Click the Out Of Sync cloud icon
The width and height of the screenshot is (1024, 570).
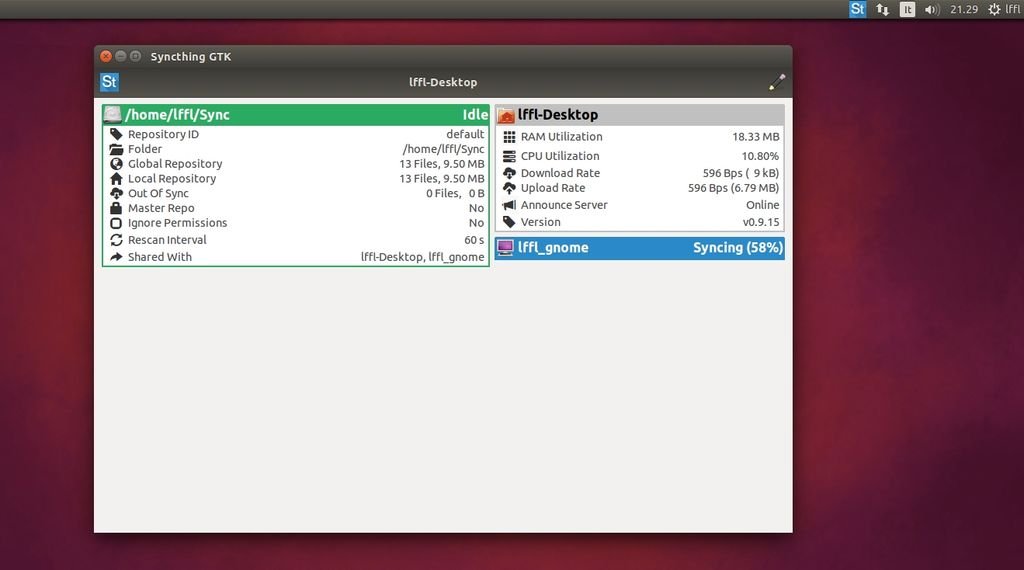point(116,193)
